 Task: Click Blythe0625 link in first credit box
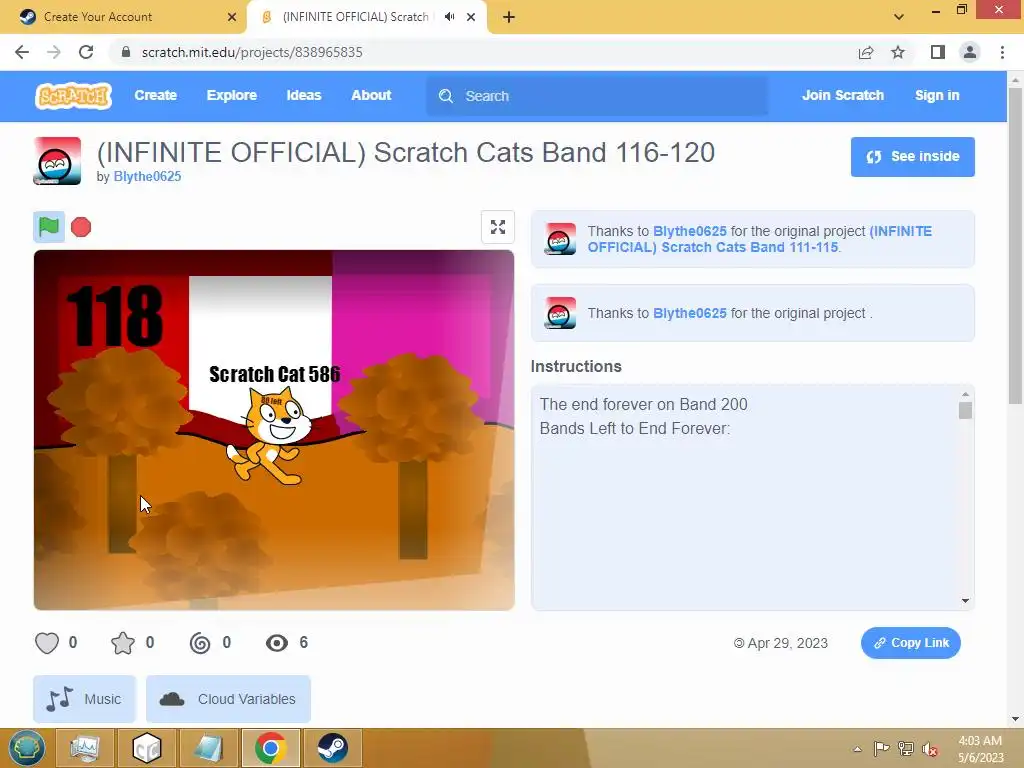coord(690,231)
